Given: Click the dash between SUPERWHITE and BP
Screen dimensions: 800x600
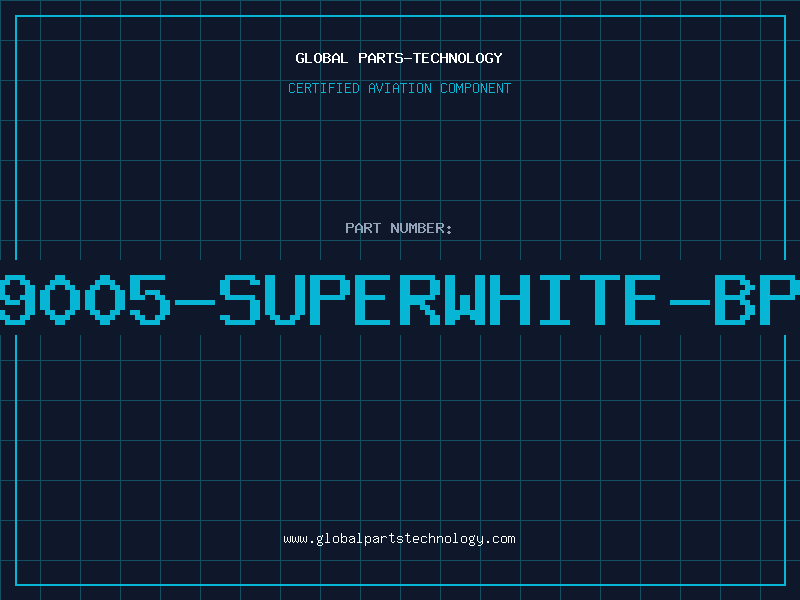Looking at the screenshot, I should pos(690,302).
